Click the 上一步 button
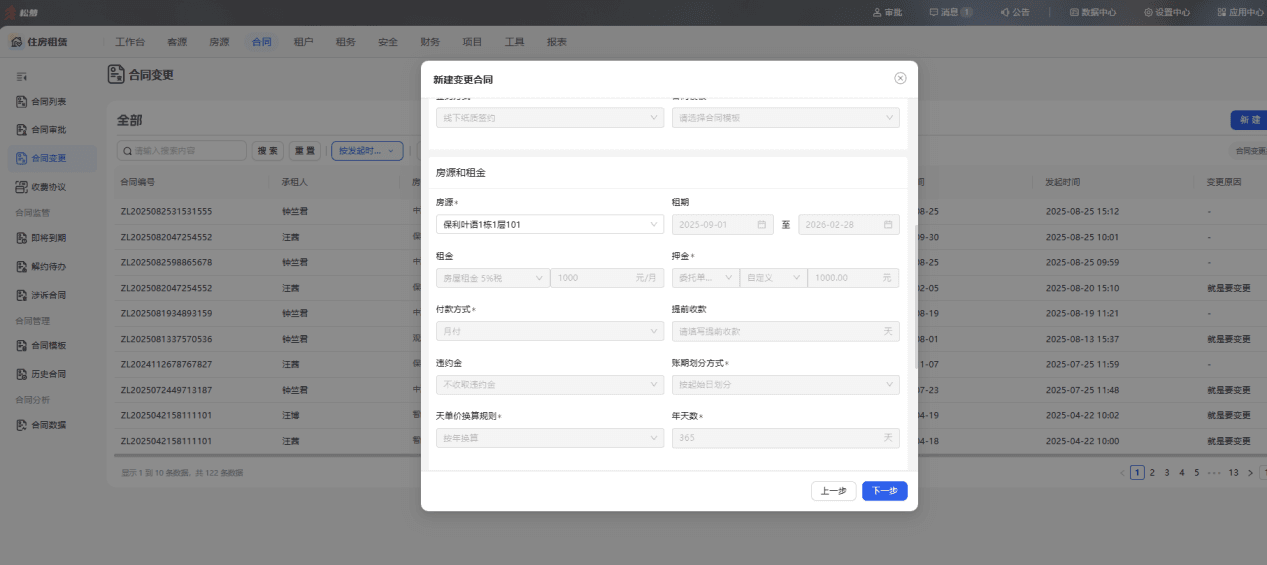The width and height of the screenshot is (1267, 565). pyautogui.click(x=834, y=491)
